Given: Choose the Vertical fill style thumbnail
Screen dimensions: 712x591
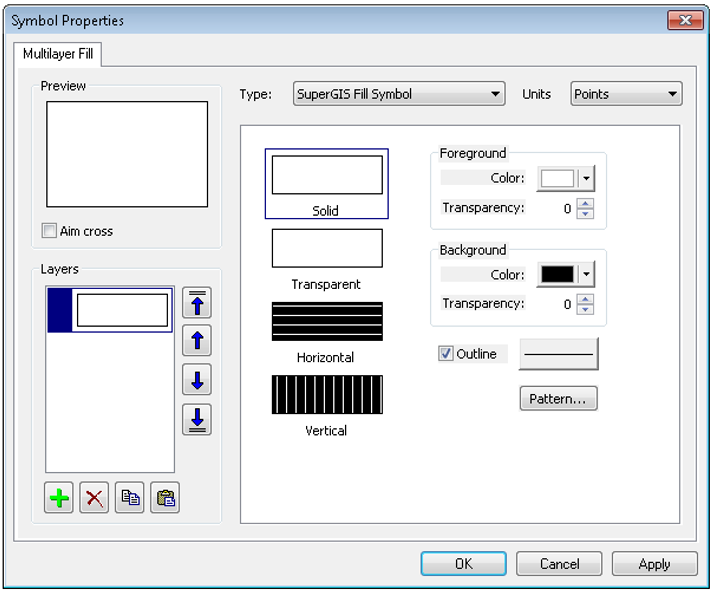Looking at the screenshot, I should coord(326,395).
